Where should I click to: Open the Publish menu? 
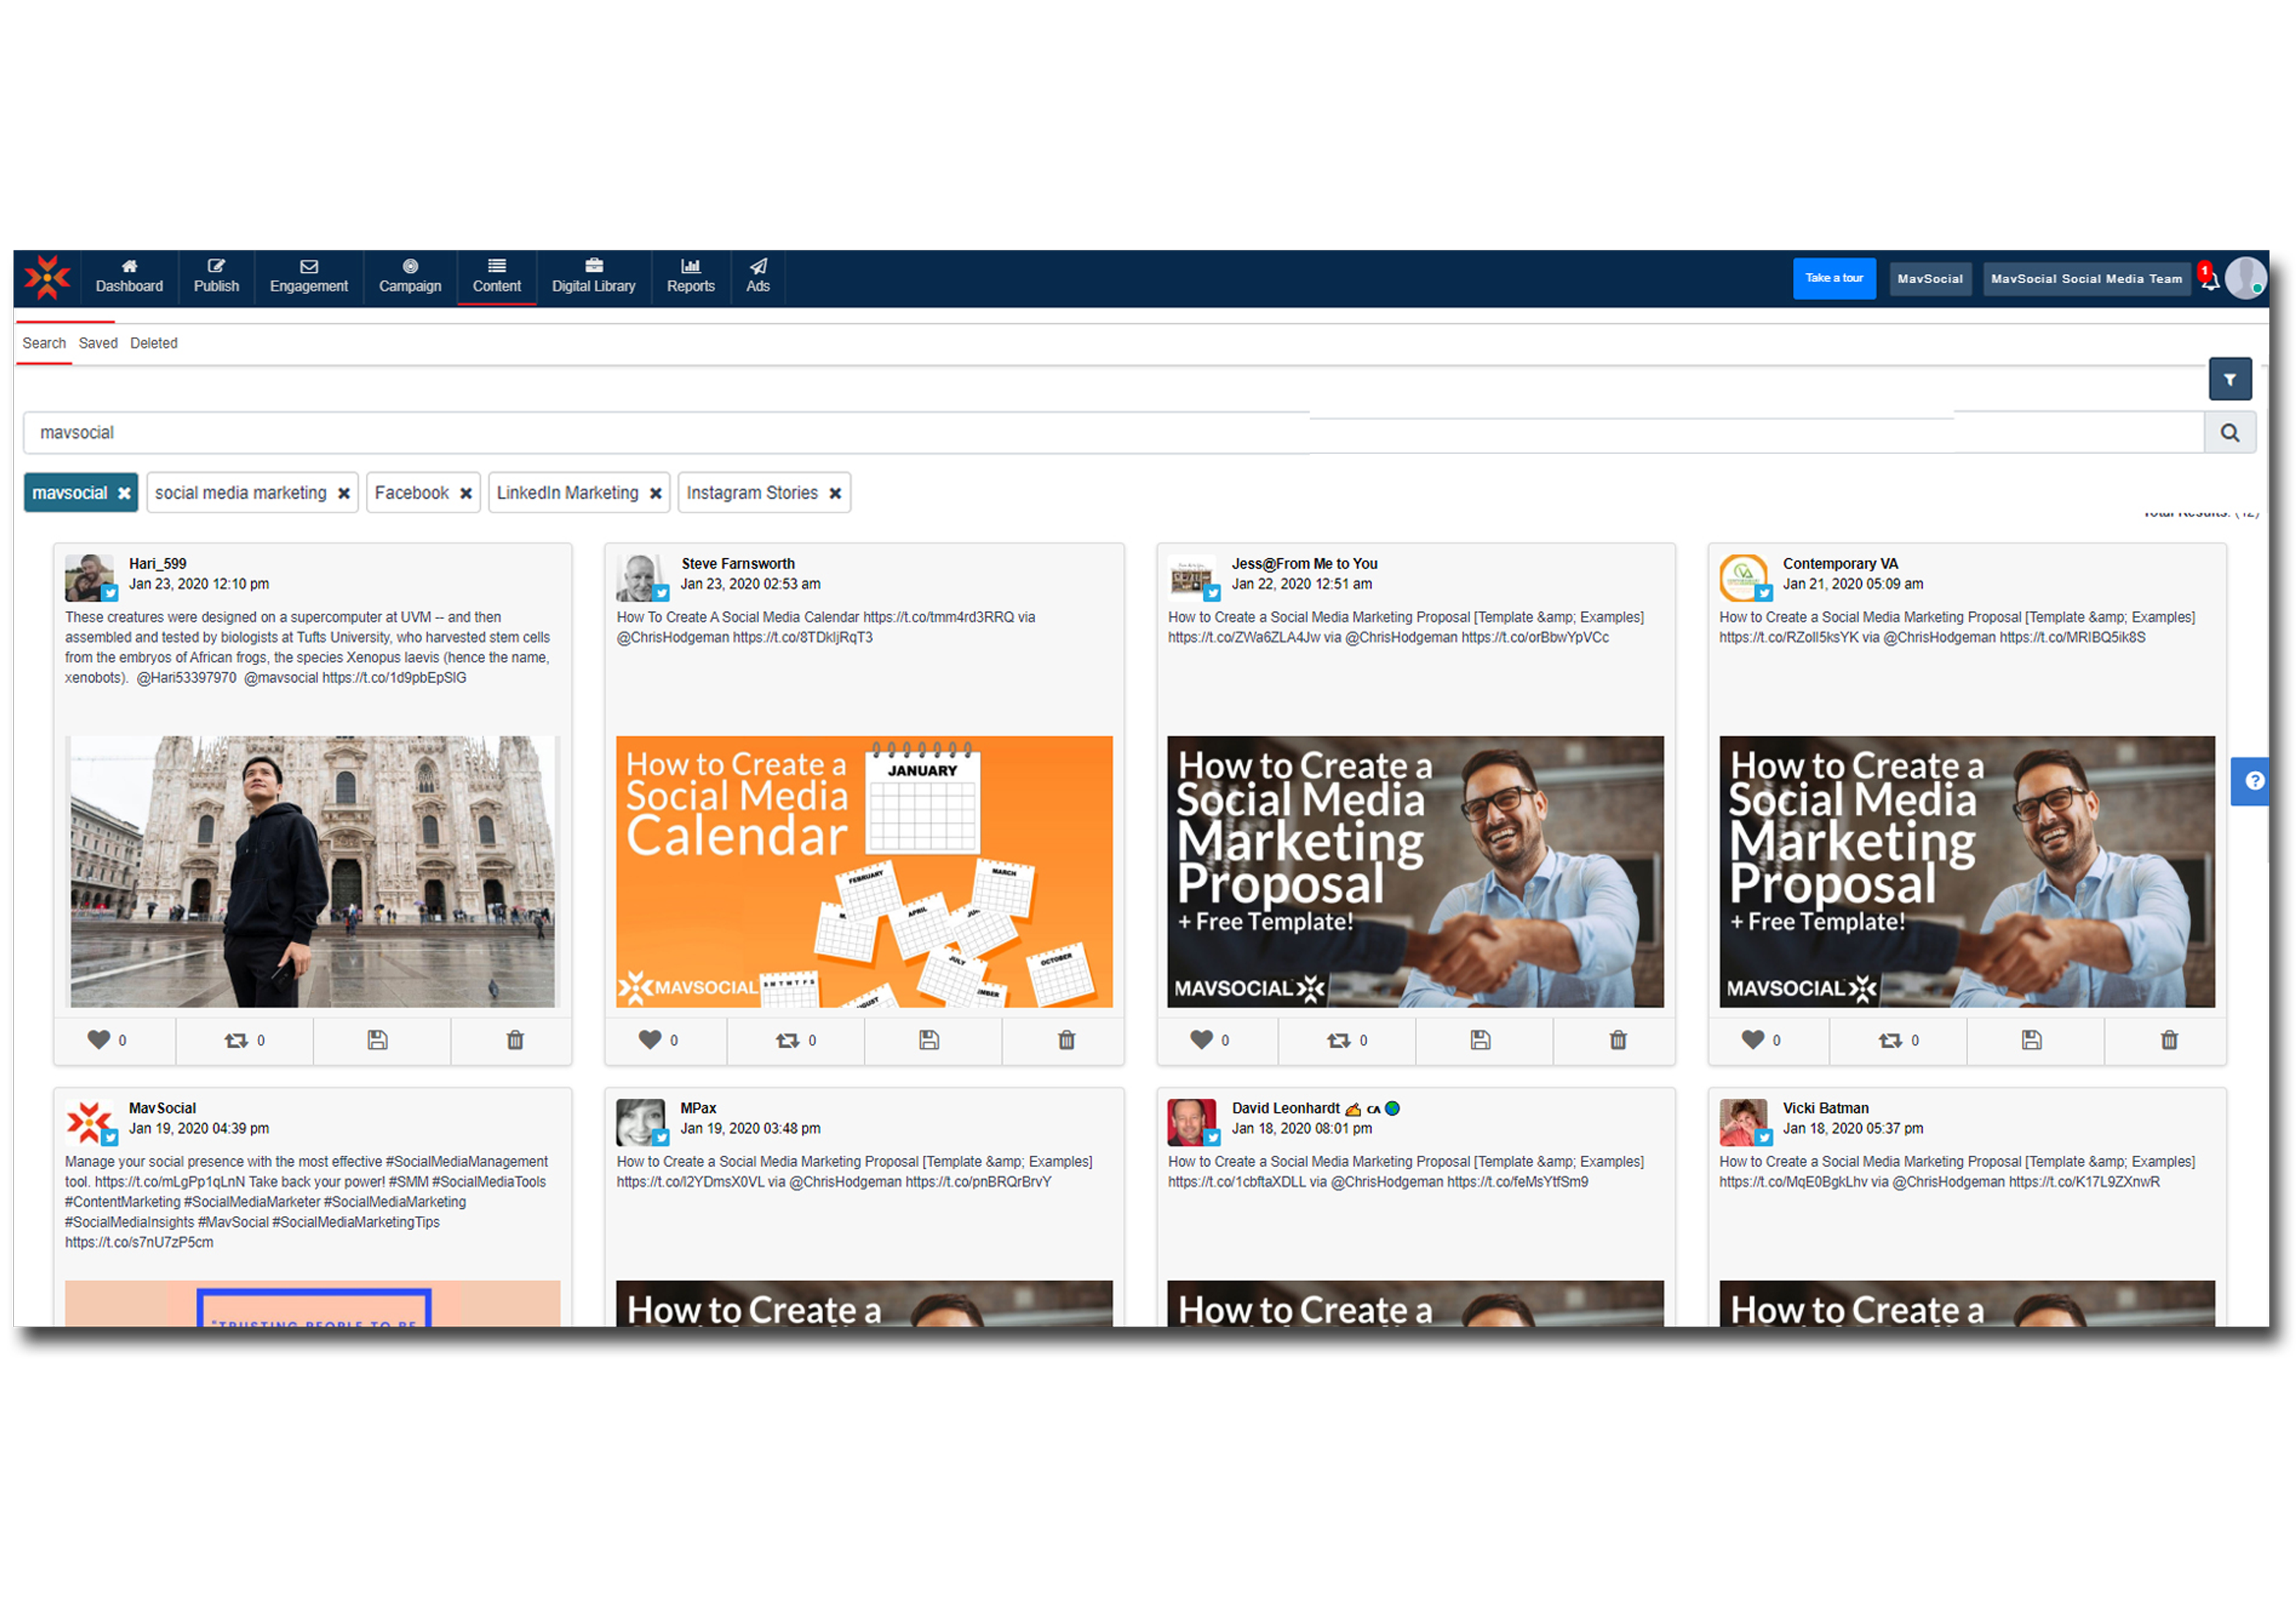pyautogui.click(x=216, y=277)
